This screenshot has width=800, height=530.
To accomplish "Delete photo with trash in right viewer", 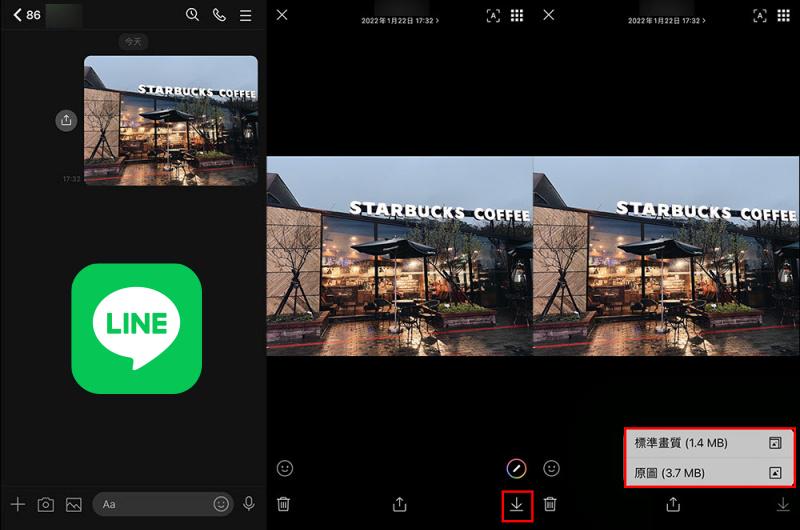I will (550, 504).
